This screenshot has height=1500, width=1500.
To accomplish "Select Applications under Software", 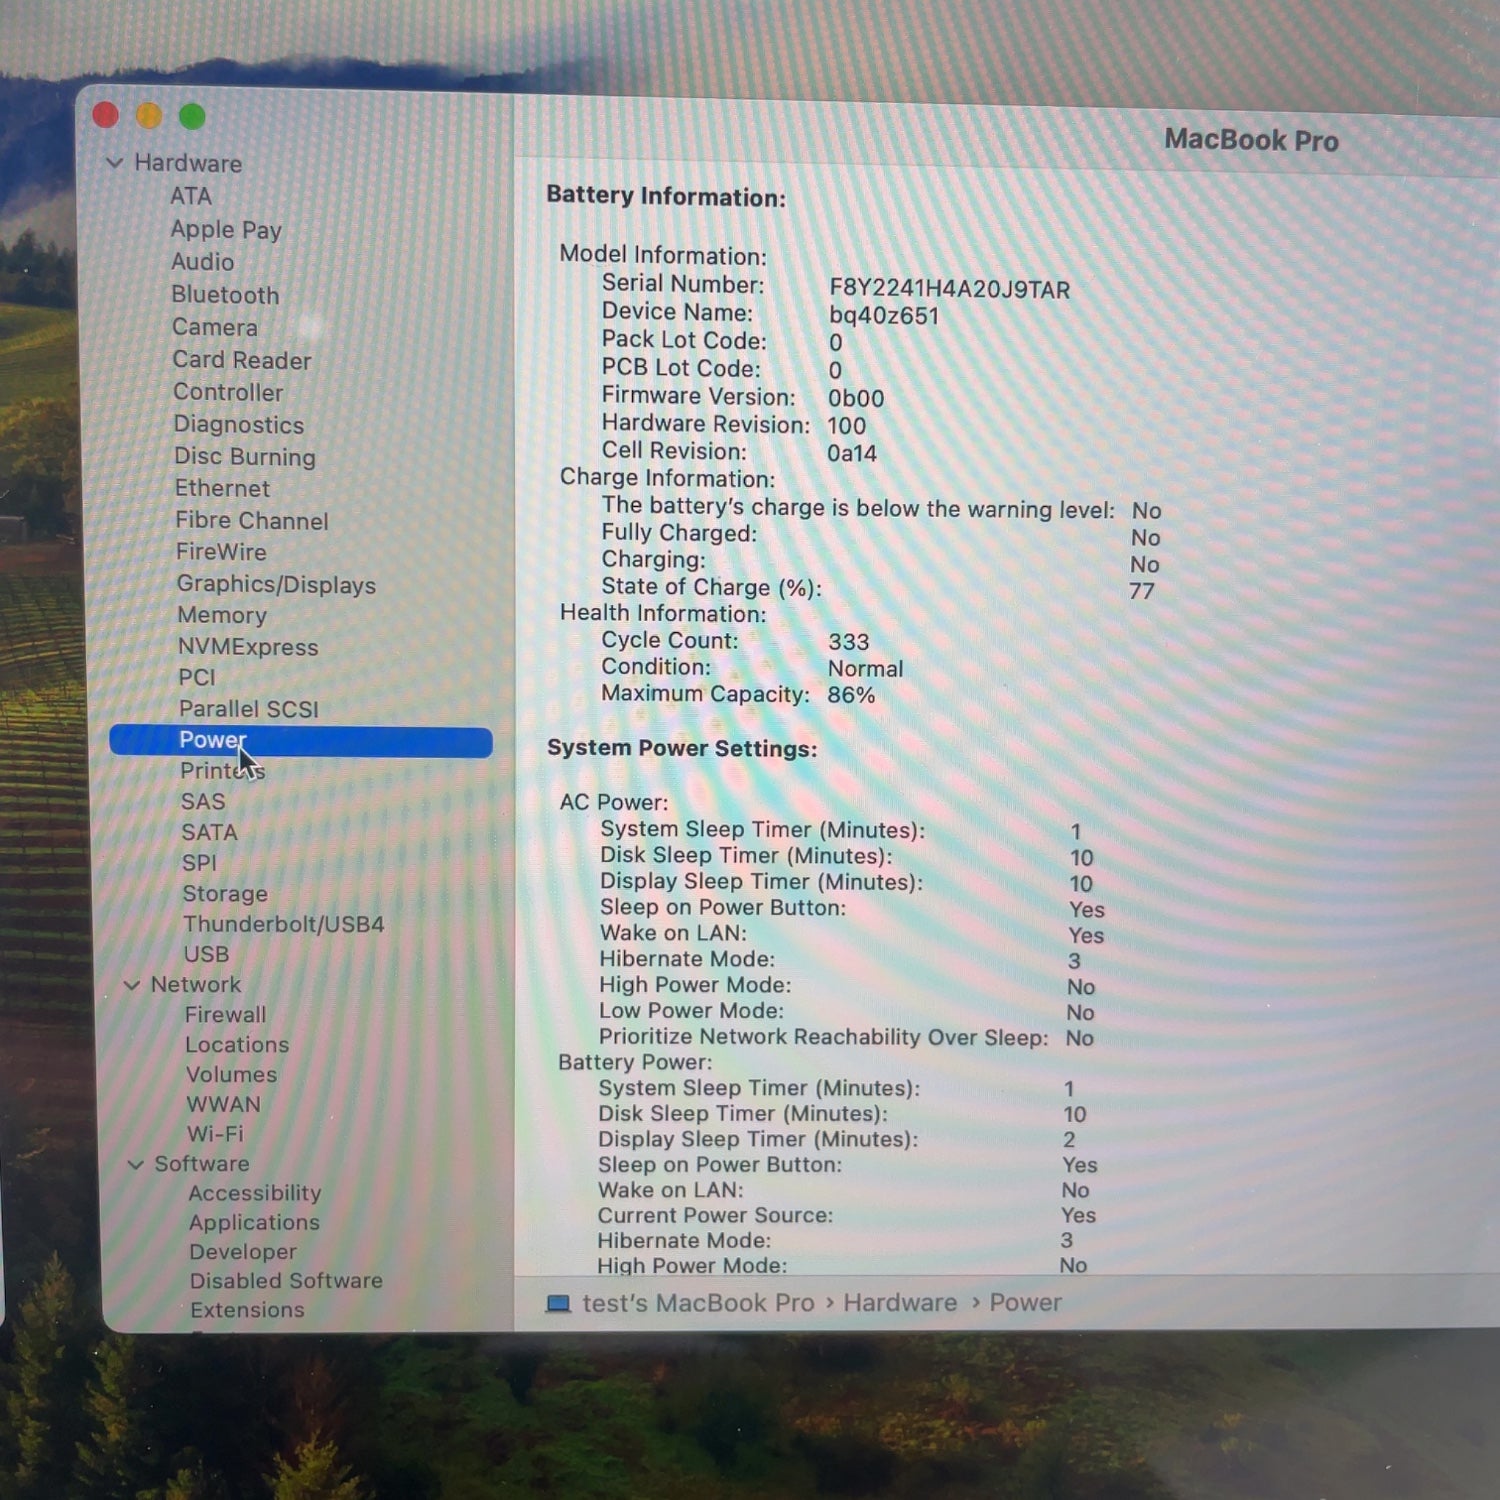I will 254,1222.
